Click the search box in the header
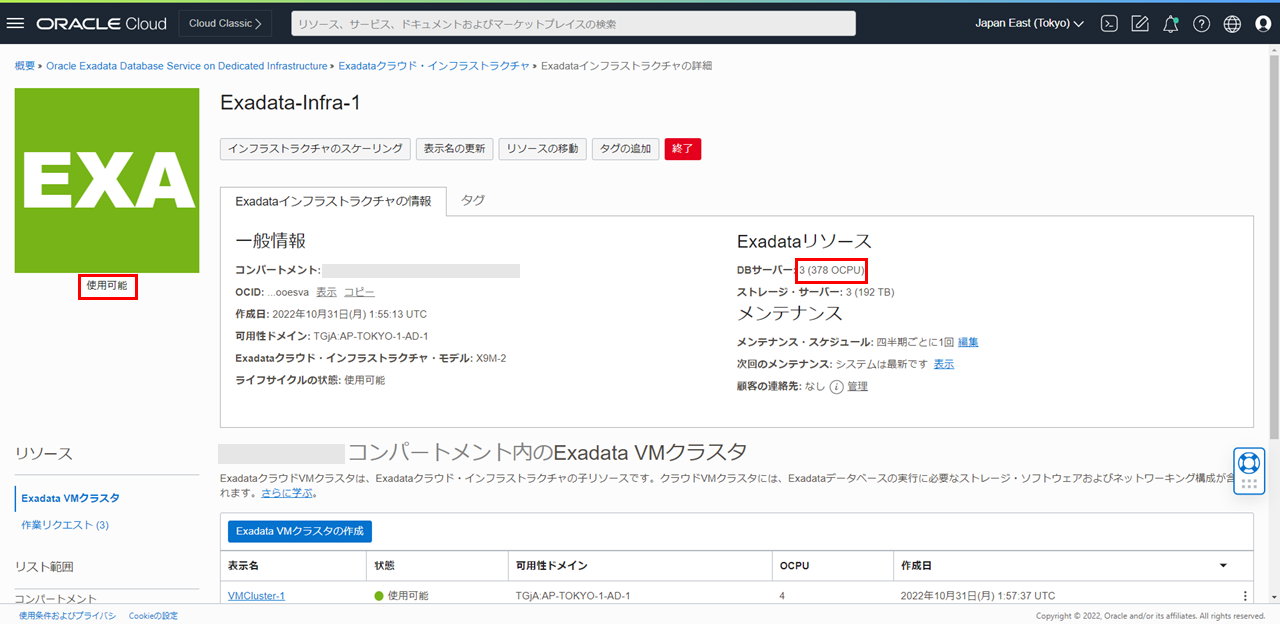 click(x=573, y=23)
